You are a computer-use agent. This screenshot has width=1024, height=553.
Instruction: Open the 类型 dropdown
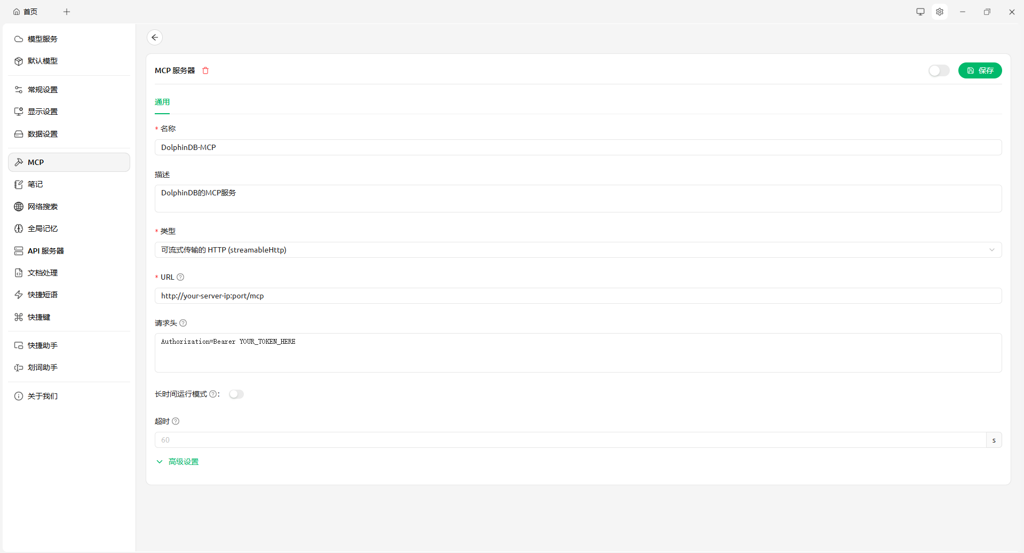click(577, 250)
